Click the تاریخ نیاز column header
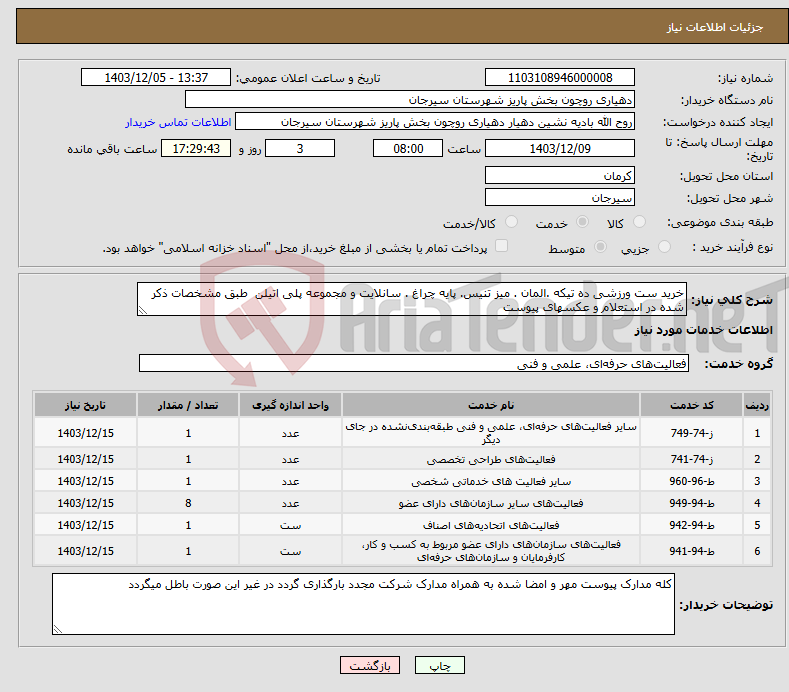 (85, 405)
